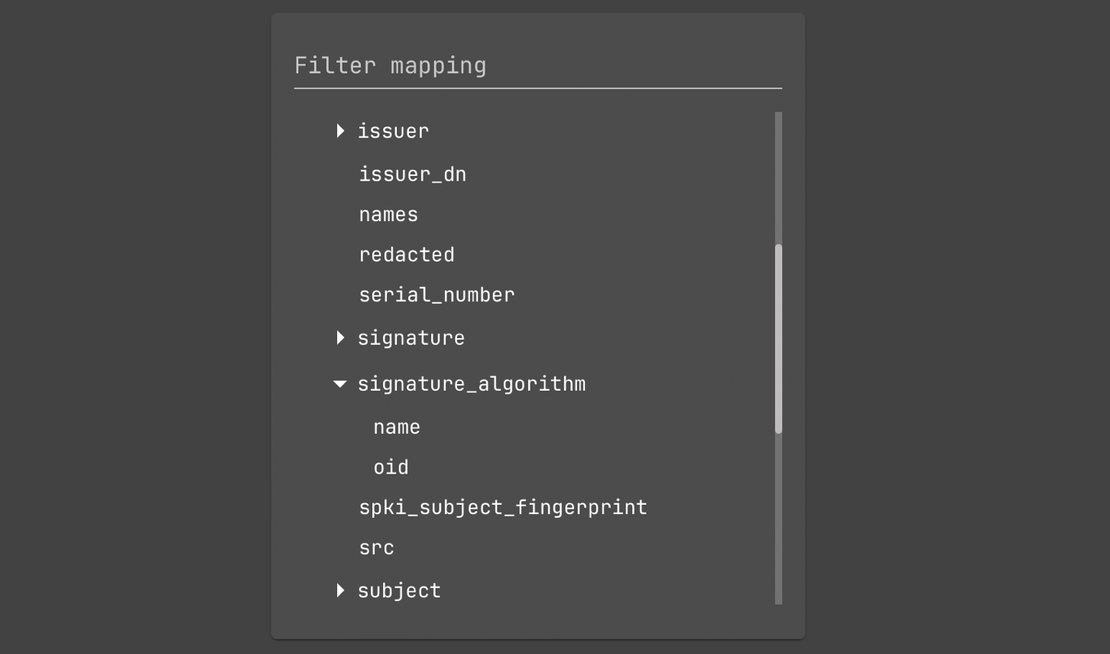
Task: Expand the subject tree node
Action: click(340, 591)
